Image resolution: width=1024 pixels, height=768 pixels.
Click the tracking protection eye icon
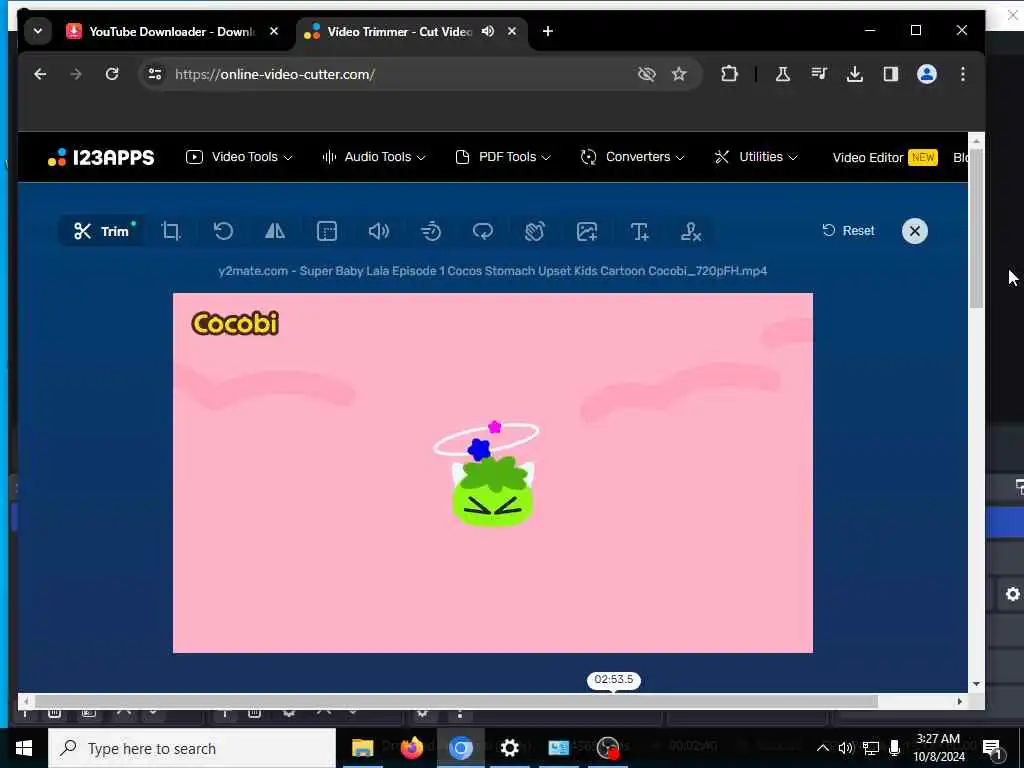[x=647, y=74]
